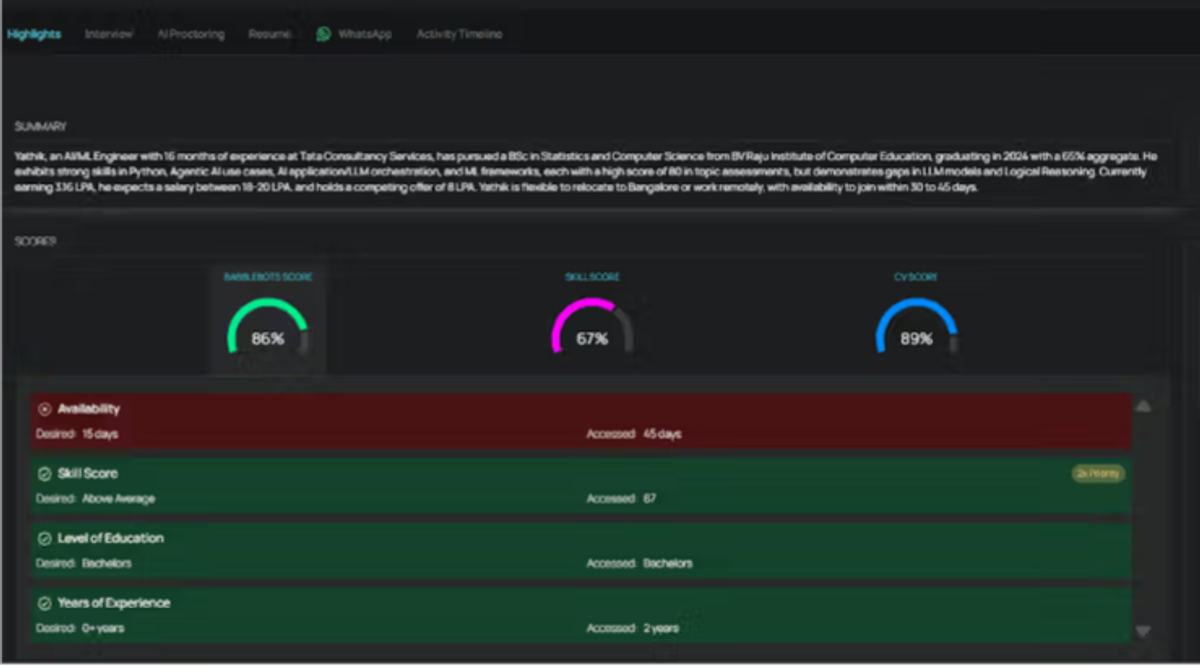Click the blue 89% CV score gauge
Viewport: 1200px width, 667px height.
pos(916,327)
